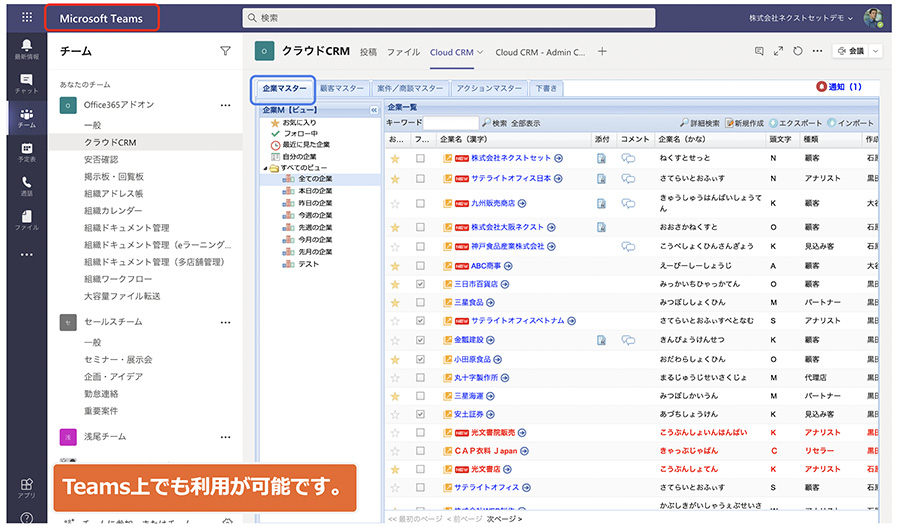Click 全部表示 show all link

tap(526, 123)
